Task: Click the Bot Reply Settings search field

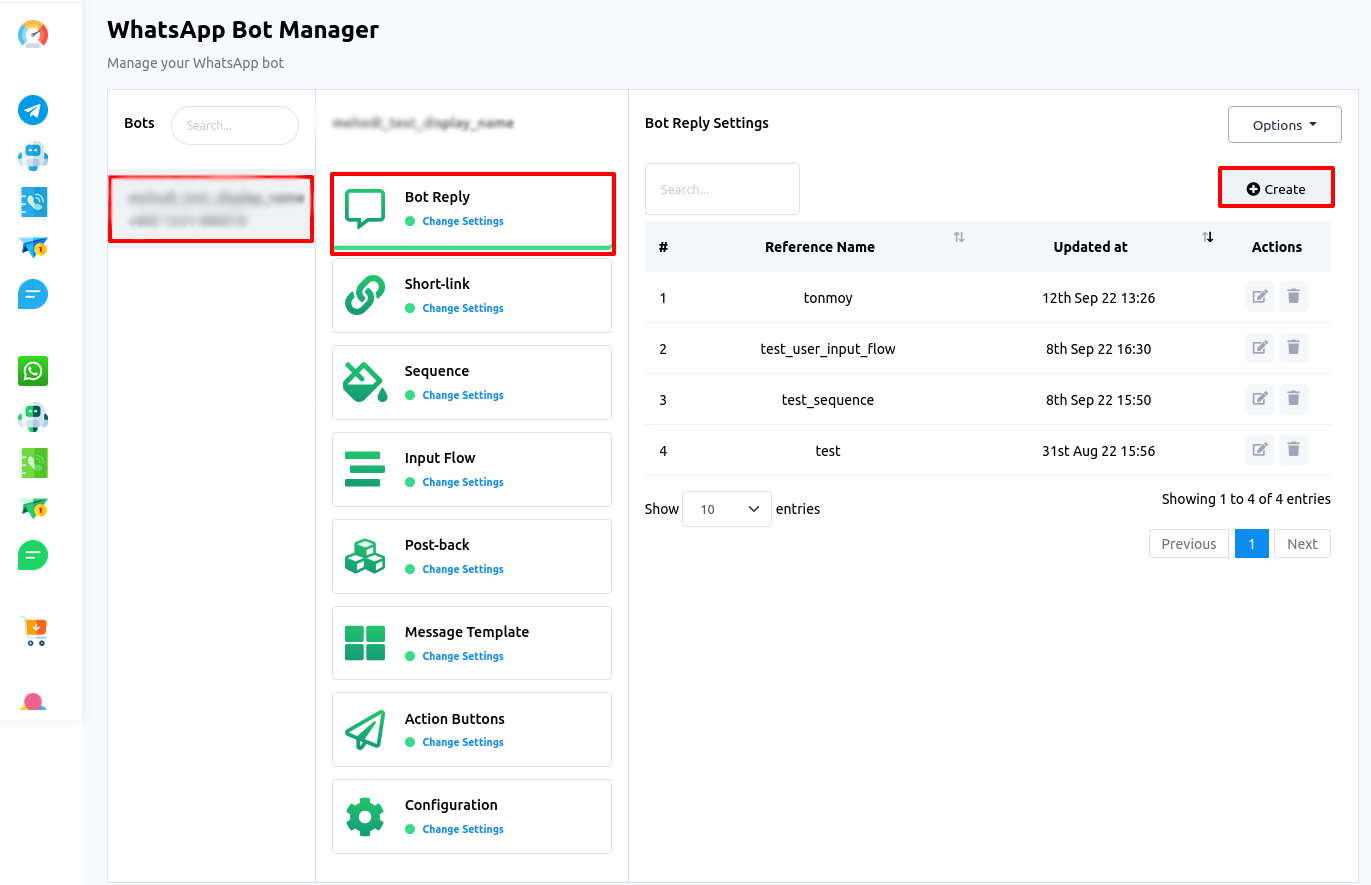Action: pyautogui.click(x=722, y=189)
